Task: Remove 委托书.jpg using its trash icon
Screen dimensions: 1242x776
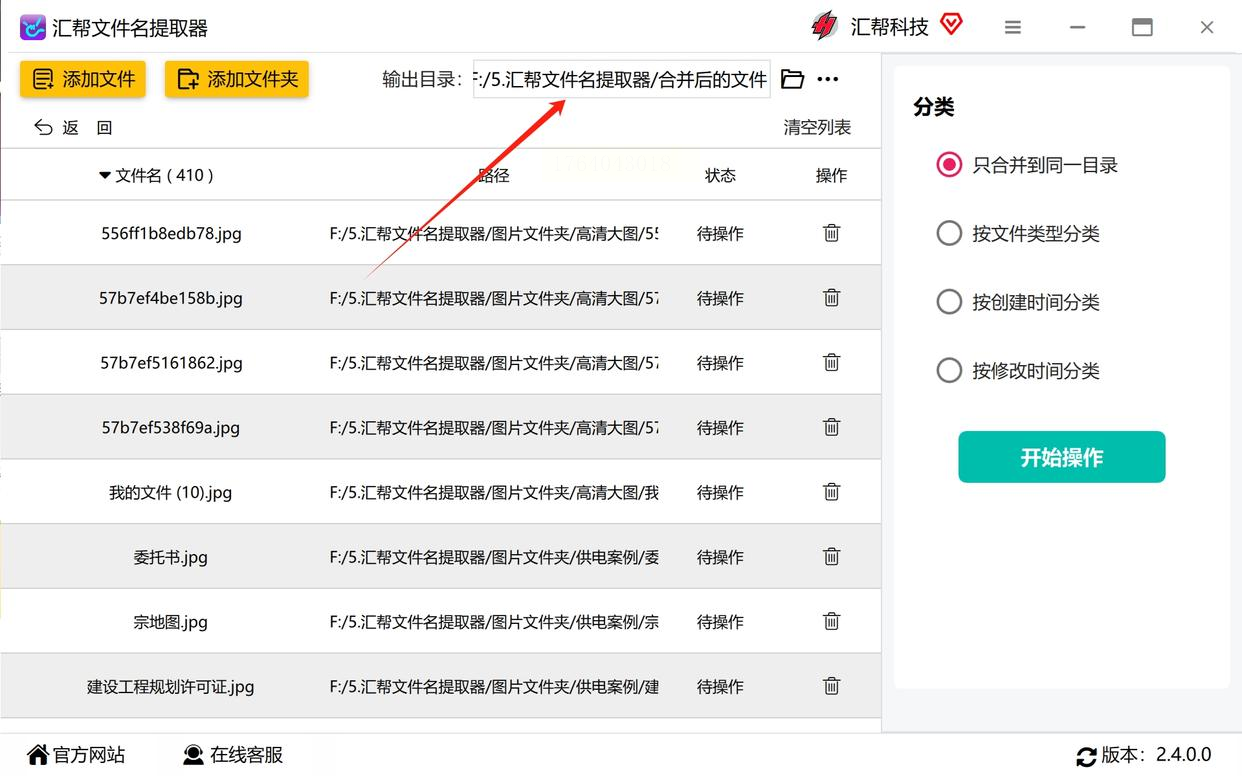Action: 831,557
